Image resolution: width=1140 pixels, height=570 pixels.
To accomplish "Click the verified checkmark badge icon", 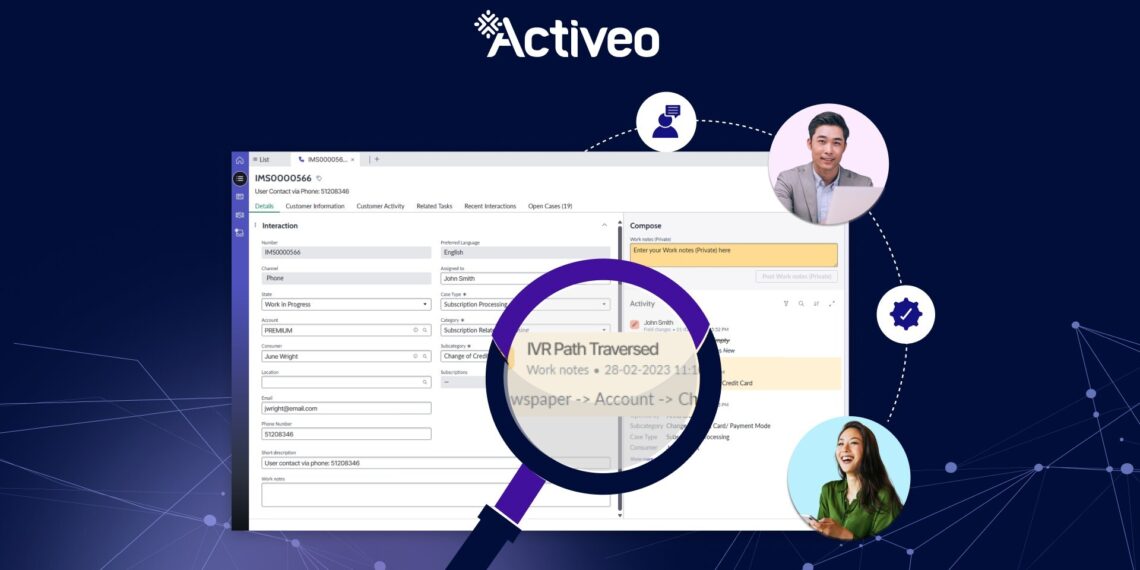I will click(905, 315).
